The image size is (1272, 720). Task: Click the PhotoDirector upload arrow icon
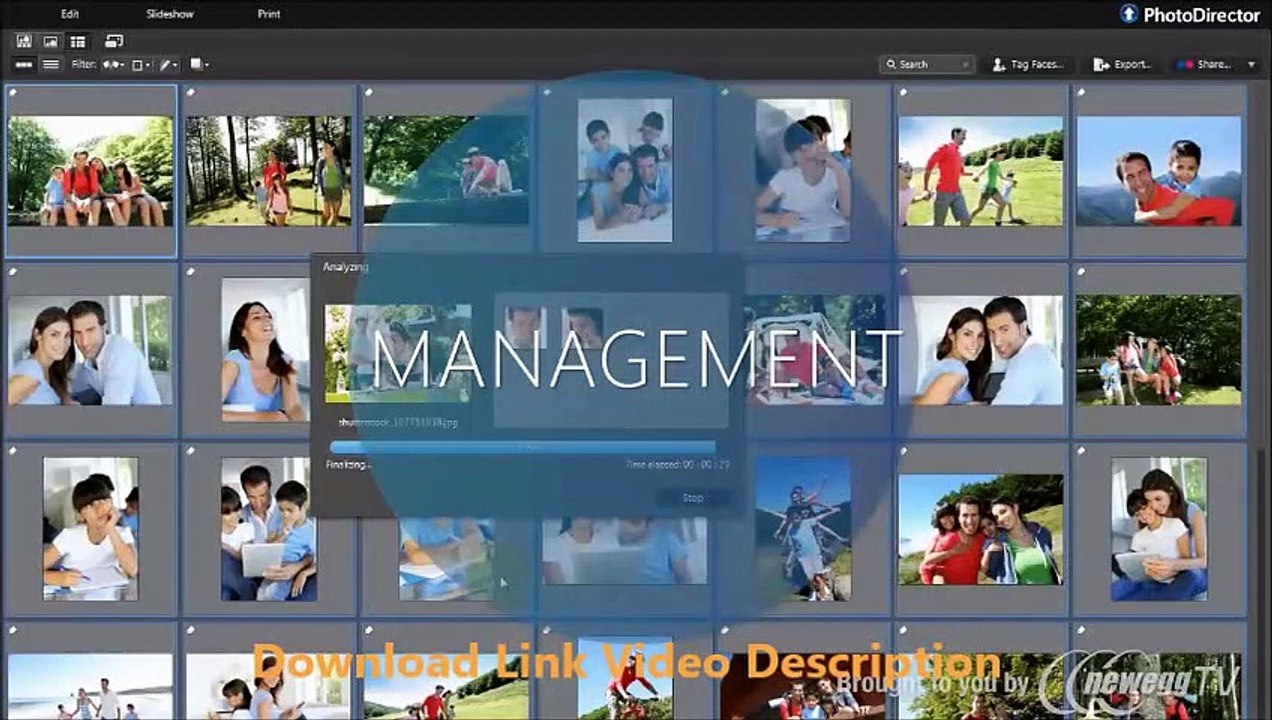(x=1129, y=13)
